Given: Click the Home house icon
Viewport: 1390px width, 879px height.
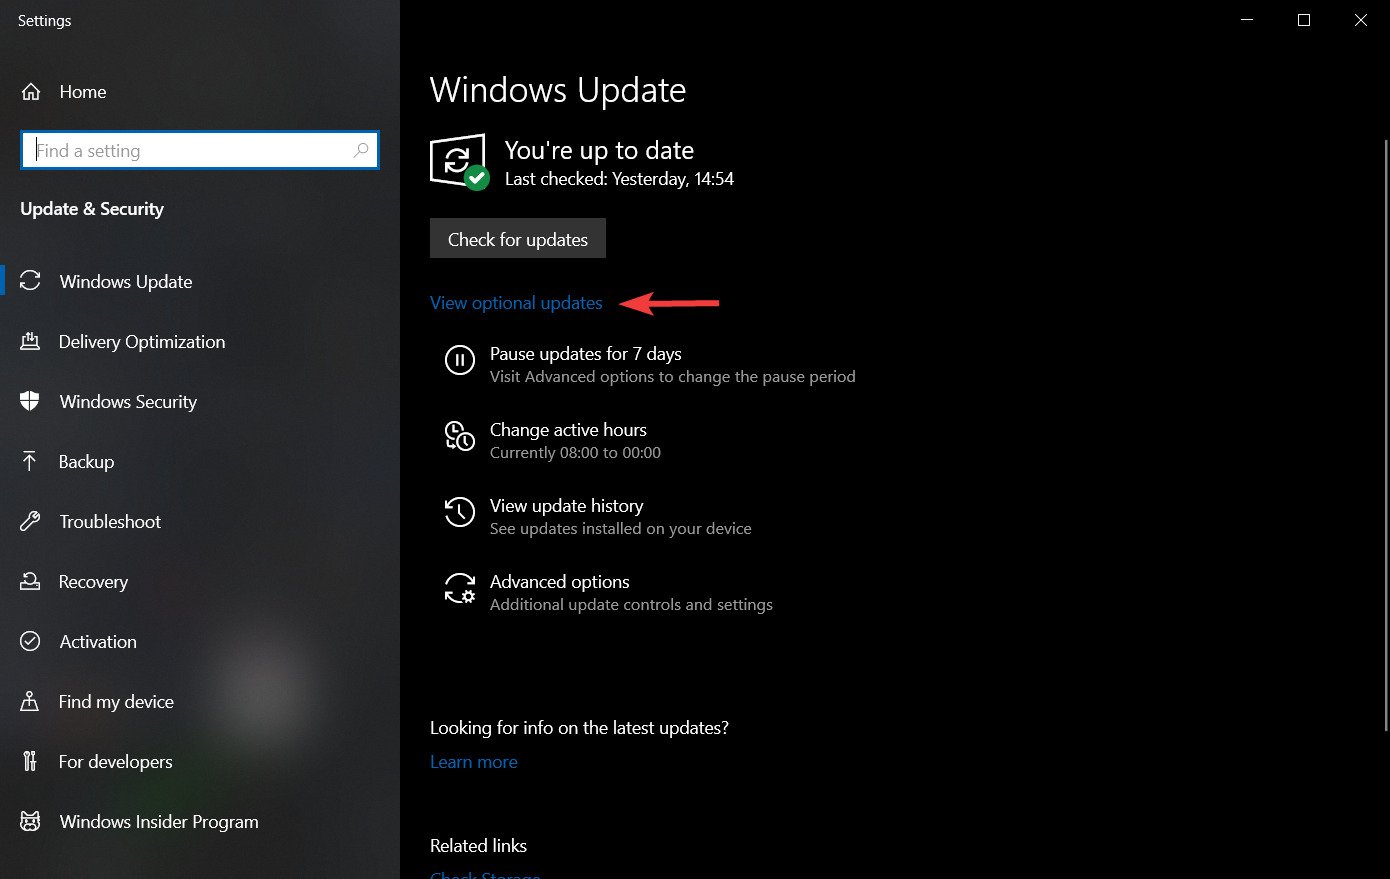Looking at the screenshot, I should tap(31, 92).
